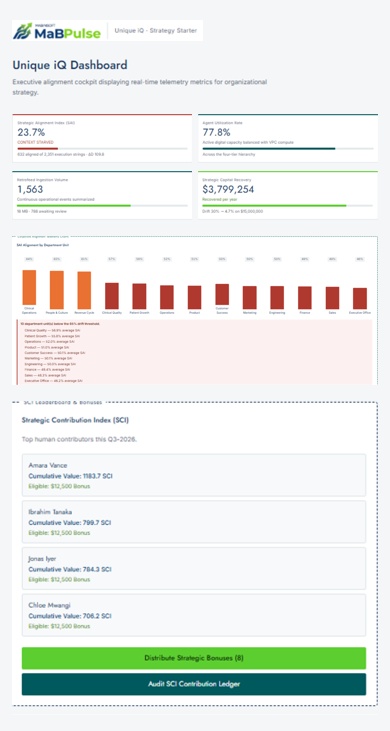The image size is (390, 731).
Task: Open Amara Vance contributor card
Action: 194,476
